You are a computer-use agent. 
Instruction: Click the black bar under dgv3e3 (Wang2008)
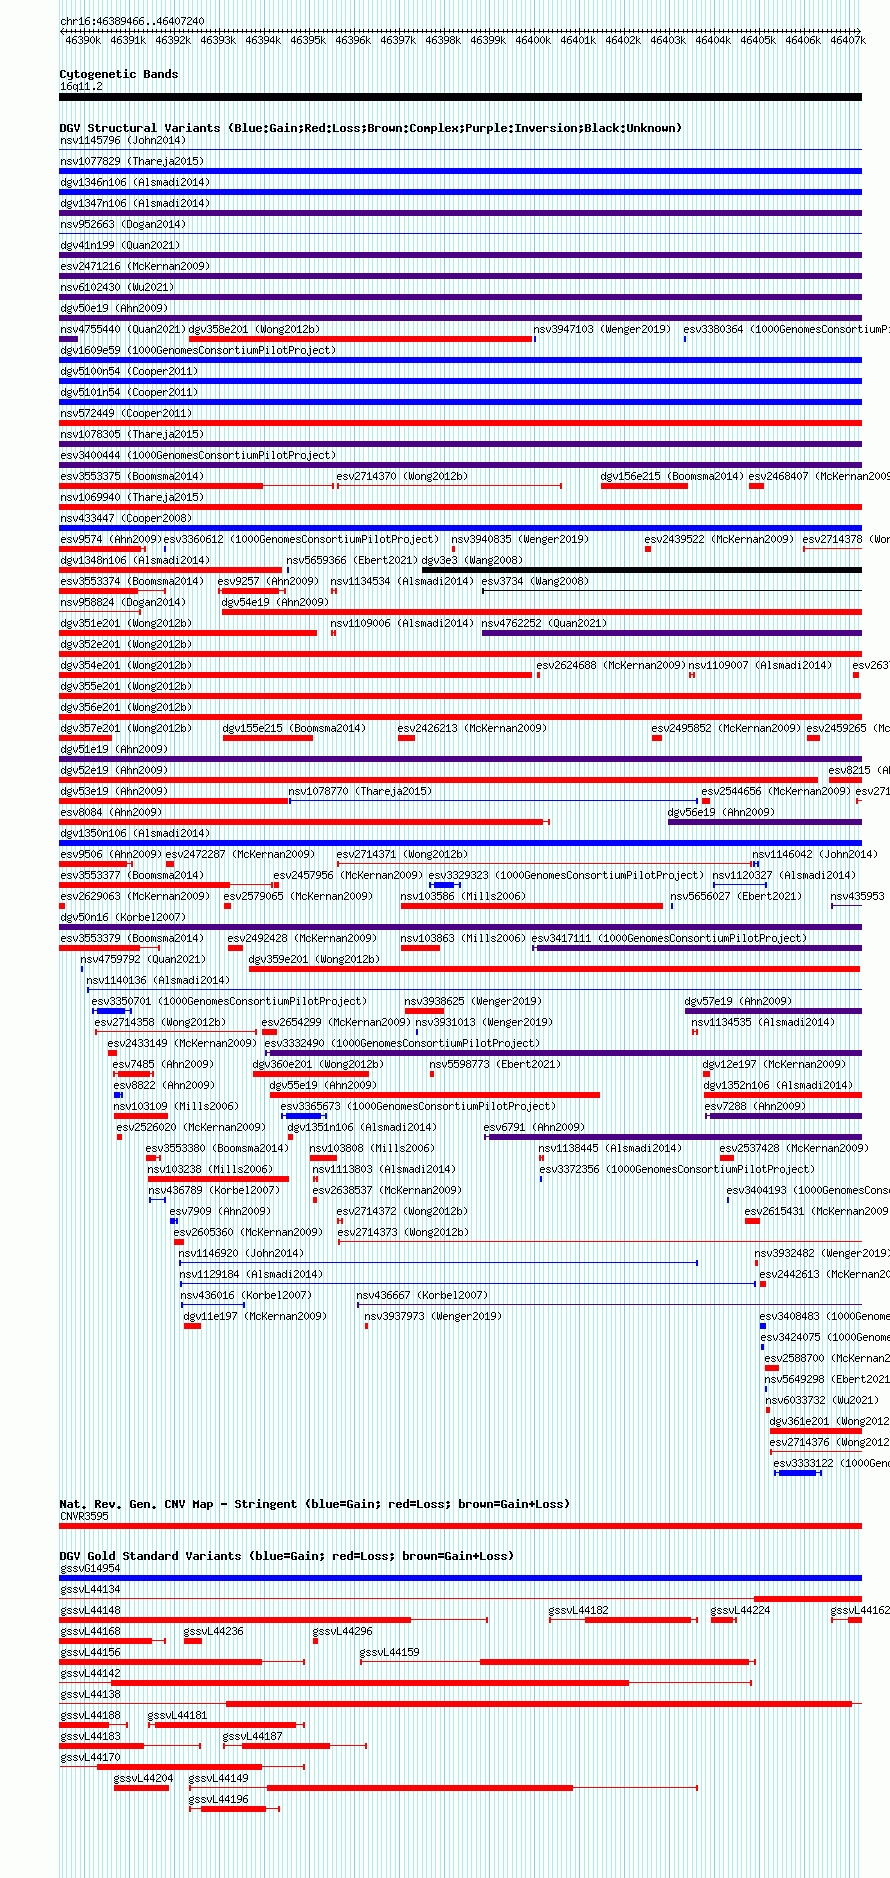point(642,570)
